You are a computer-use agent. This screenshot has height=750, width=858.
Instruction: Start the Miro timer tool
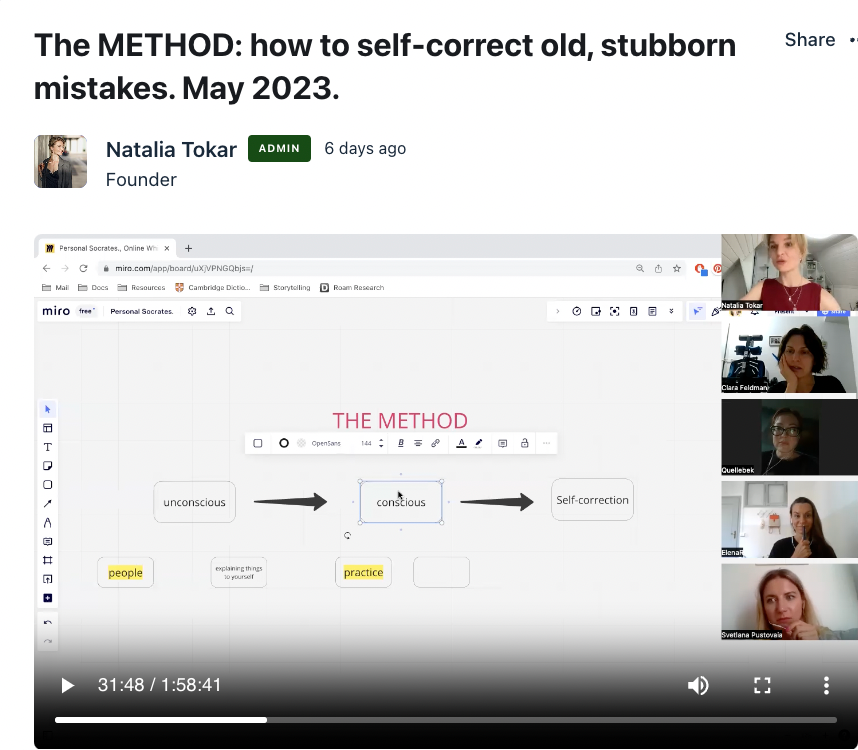(x=577, y=311)
